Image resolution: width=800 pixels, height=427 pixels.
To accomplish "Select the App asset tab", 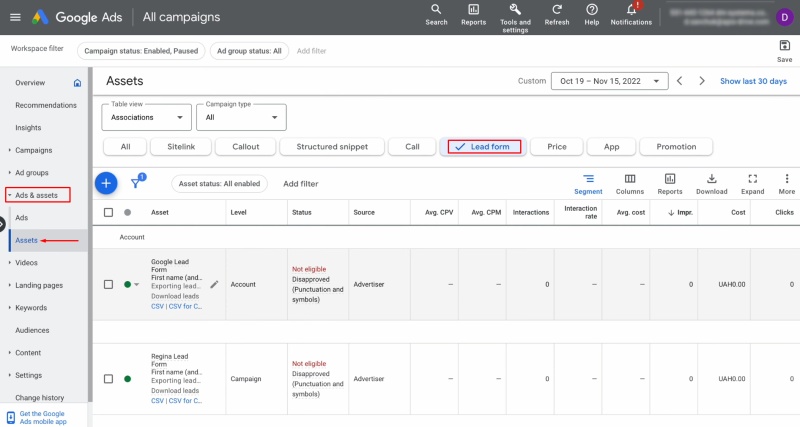I will (611, 146).
